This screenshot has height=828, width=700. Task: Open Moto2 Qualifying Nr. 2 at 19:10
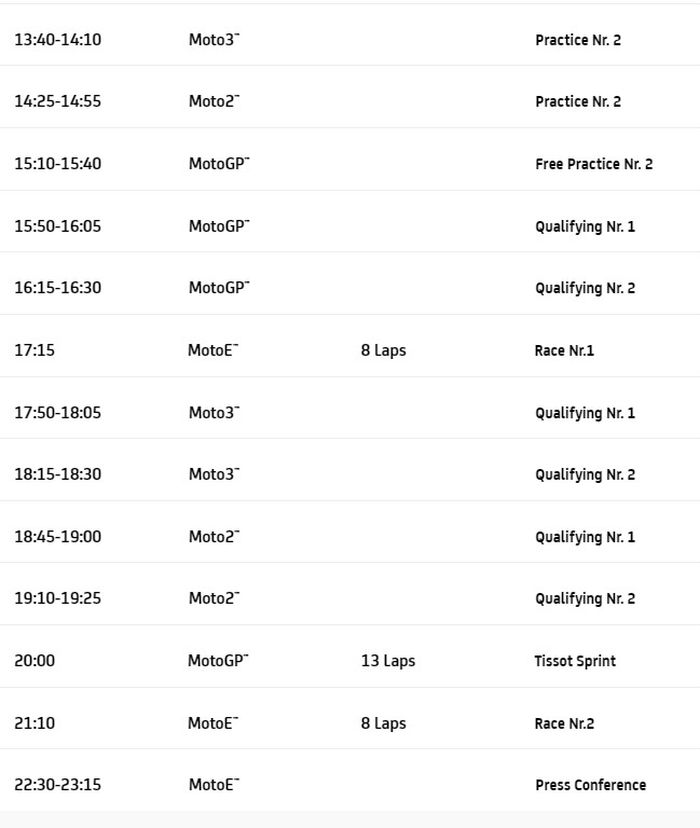(x=584, y=599)
